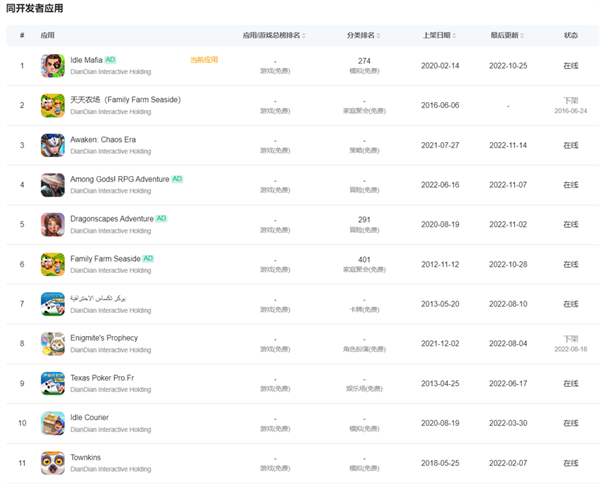Open Texas Poker Pro.Fr title link
This screenshot has width=600, height=484.
click(x=102, y=378)
